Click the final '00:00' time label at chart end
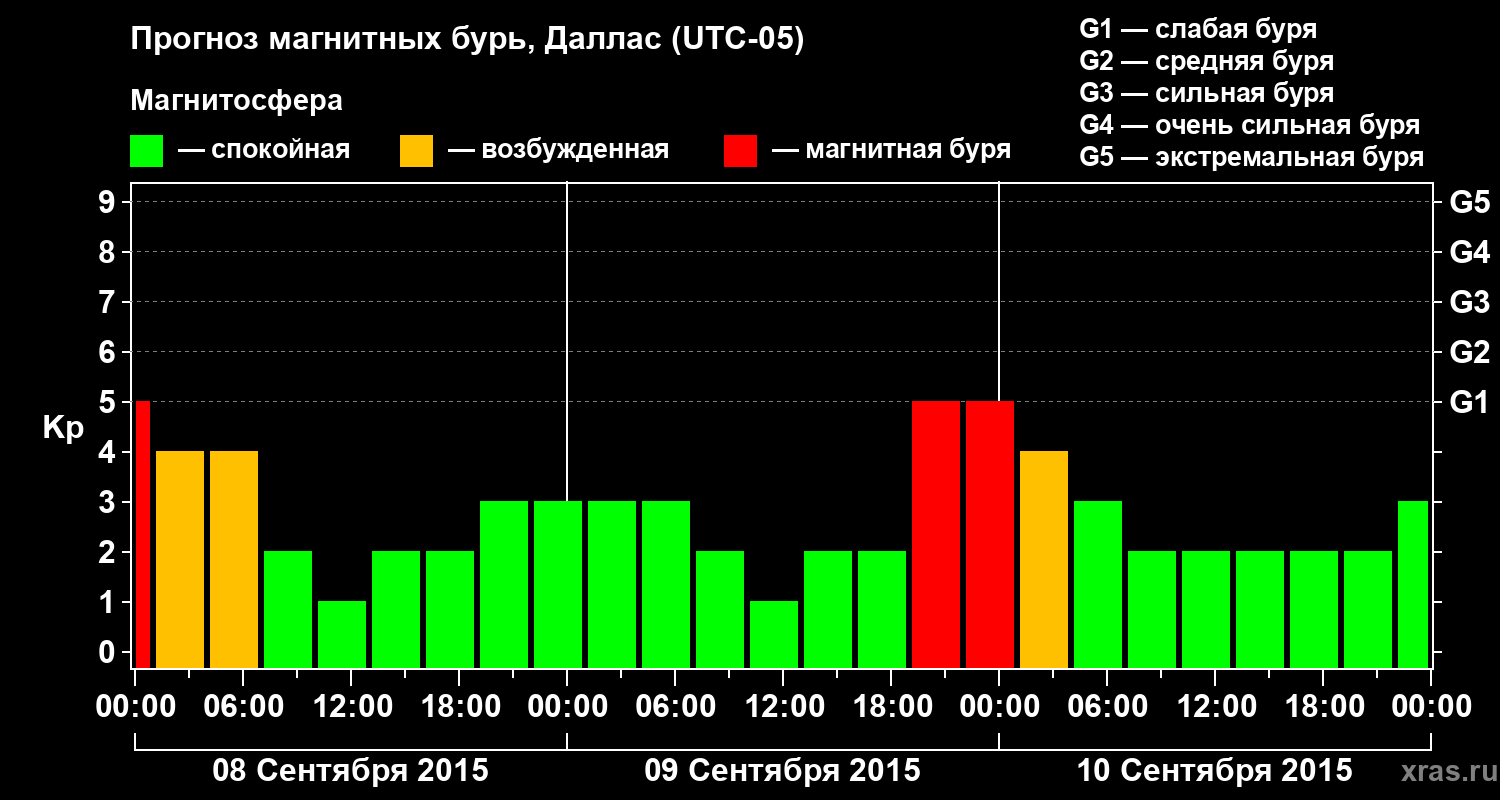Screen dimensions: 1500x800 (1431, 707)
